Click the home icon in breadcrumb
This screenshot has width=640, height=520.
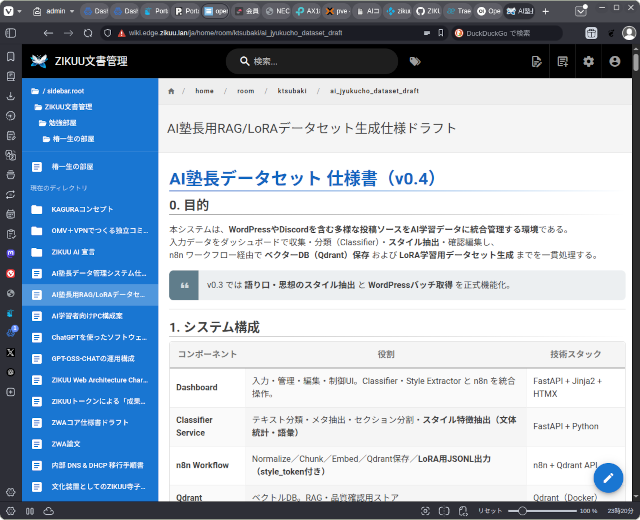172,91
